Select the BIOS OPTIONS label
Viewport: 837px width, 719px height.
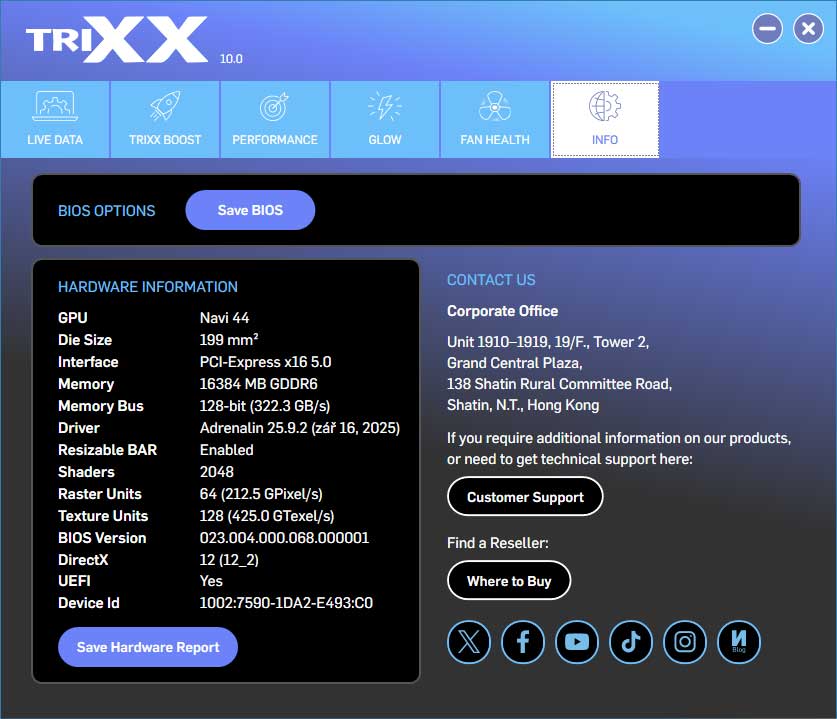pos(106,210)
